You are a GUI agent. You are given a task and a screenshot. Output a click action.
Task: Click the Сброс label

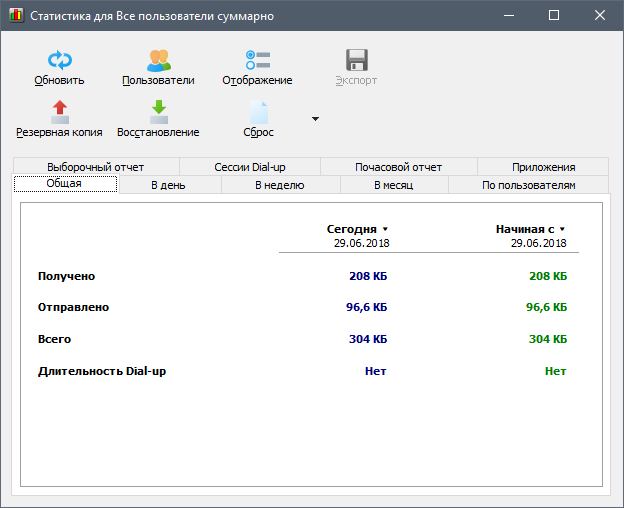pyautogui.click(x=259, y=132)
